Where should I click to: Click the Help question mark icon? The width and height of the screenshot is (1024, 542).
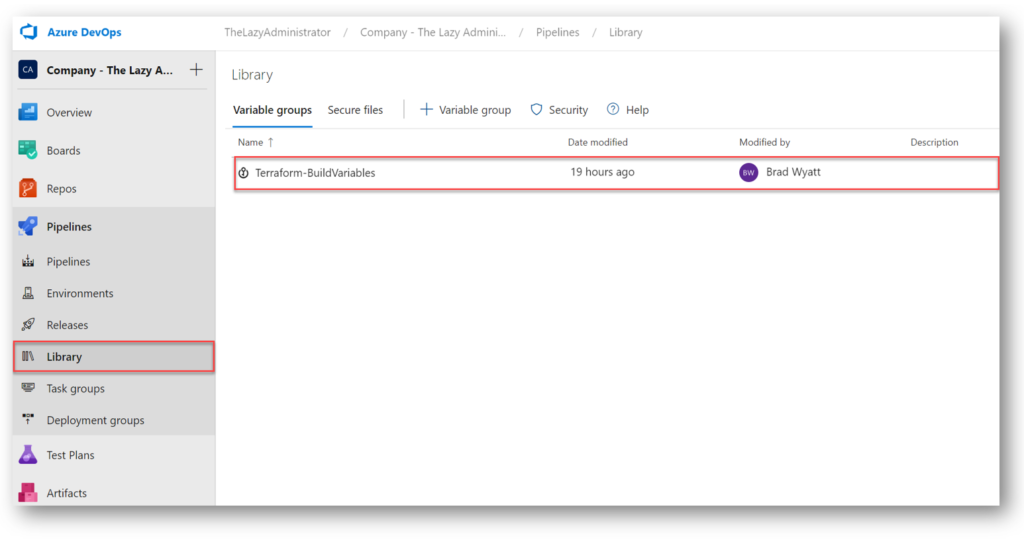pos(613,109)
